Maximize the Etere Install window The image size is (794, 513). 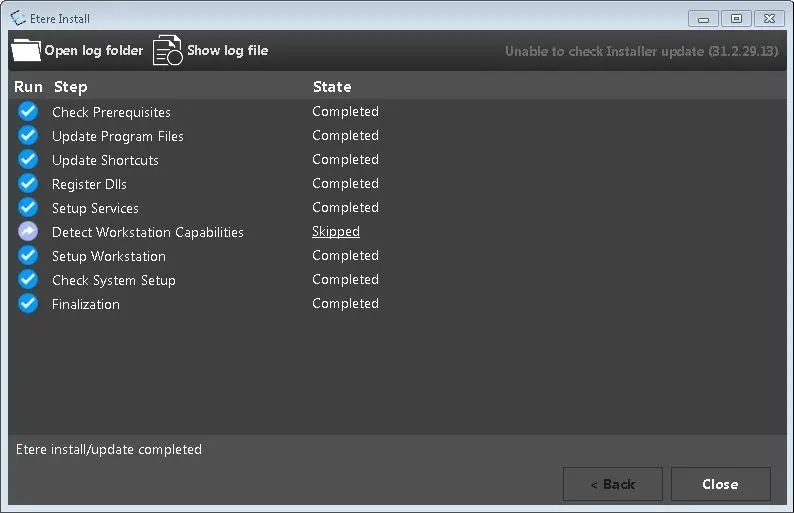click(736, 18)
